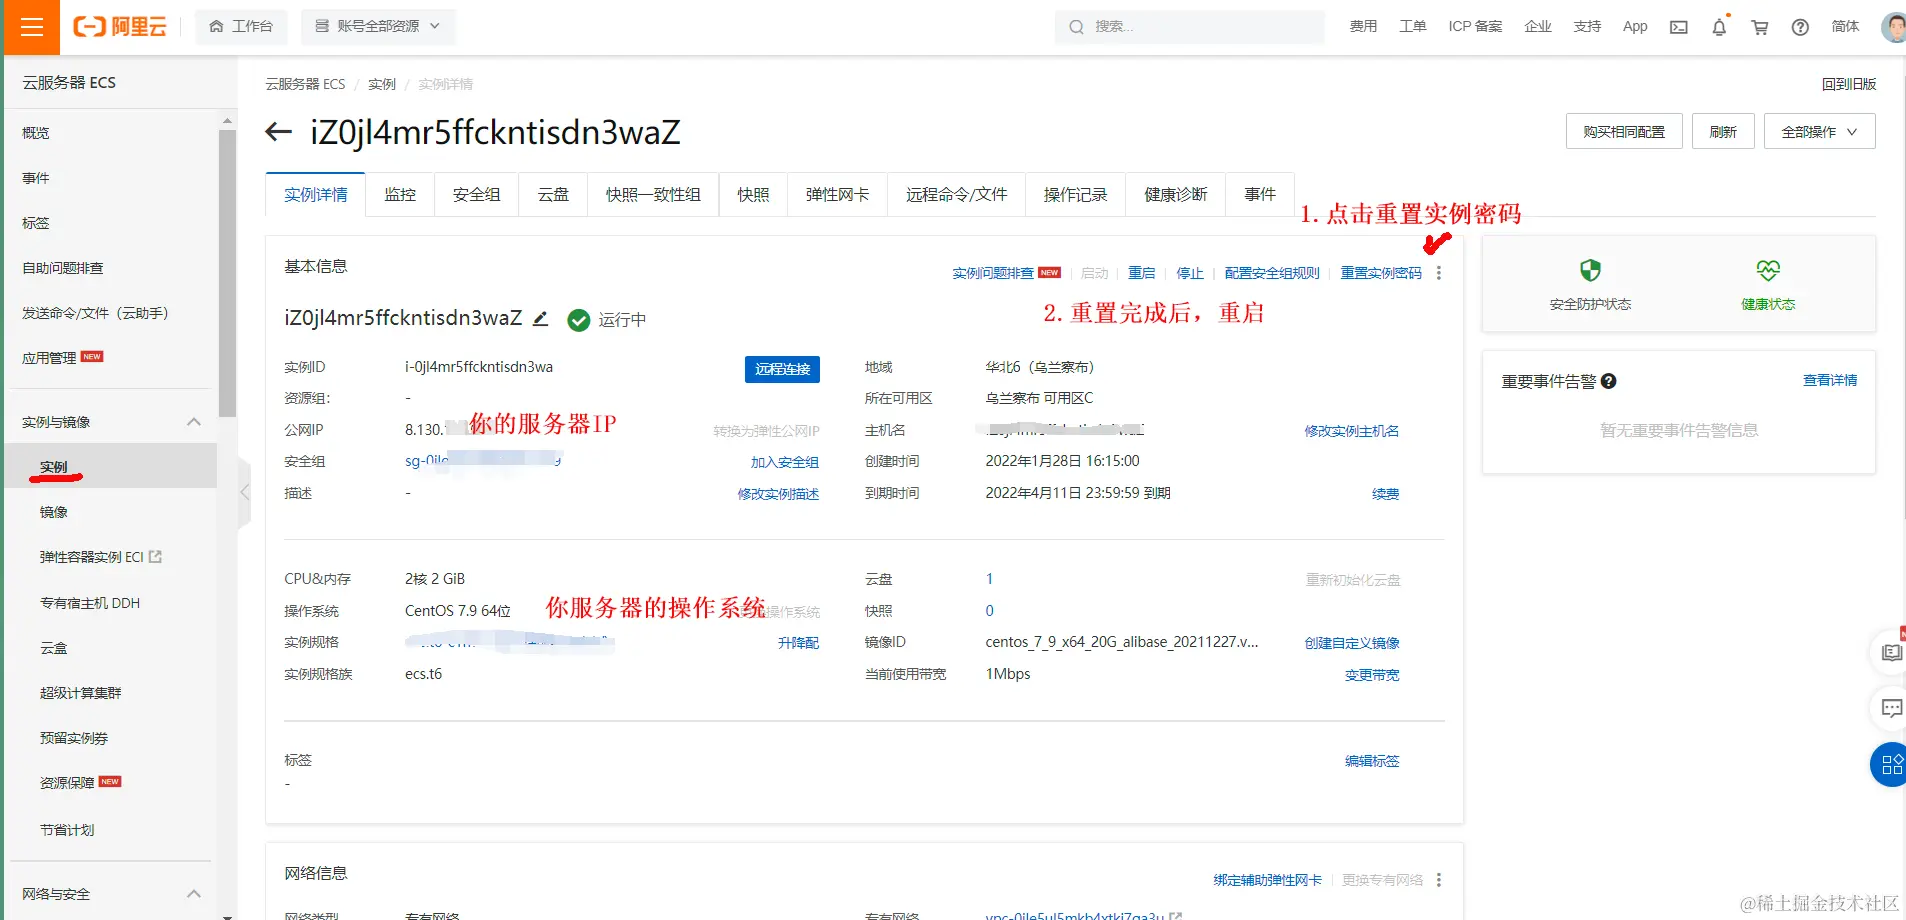
Task: Click the 加入安全组 link
Action: 785,462
